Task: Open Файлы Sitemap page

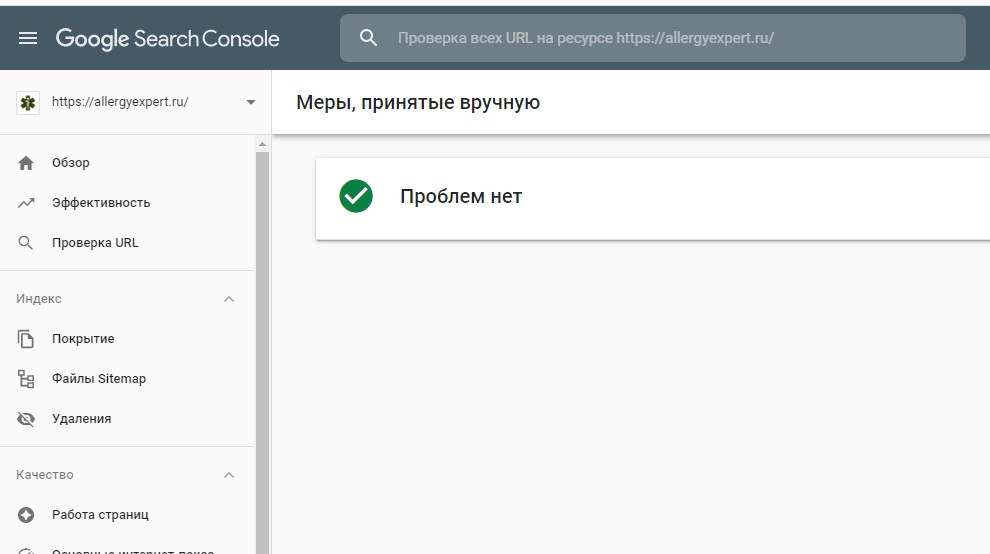Action: 99,378
